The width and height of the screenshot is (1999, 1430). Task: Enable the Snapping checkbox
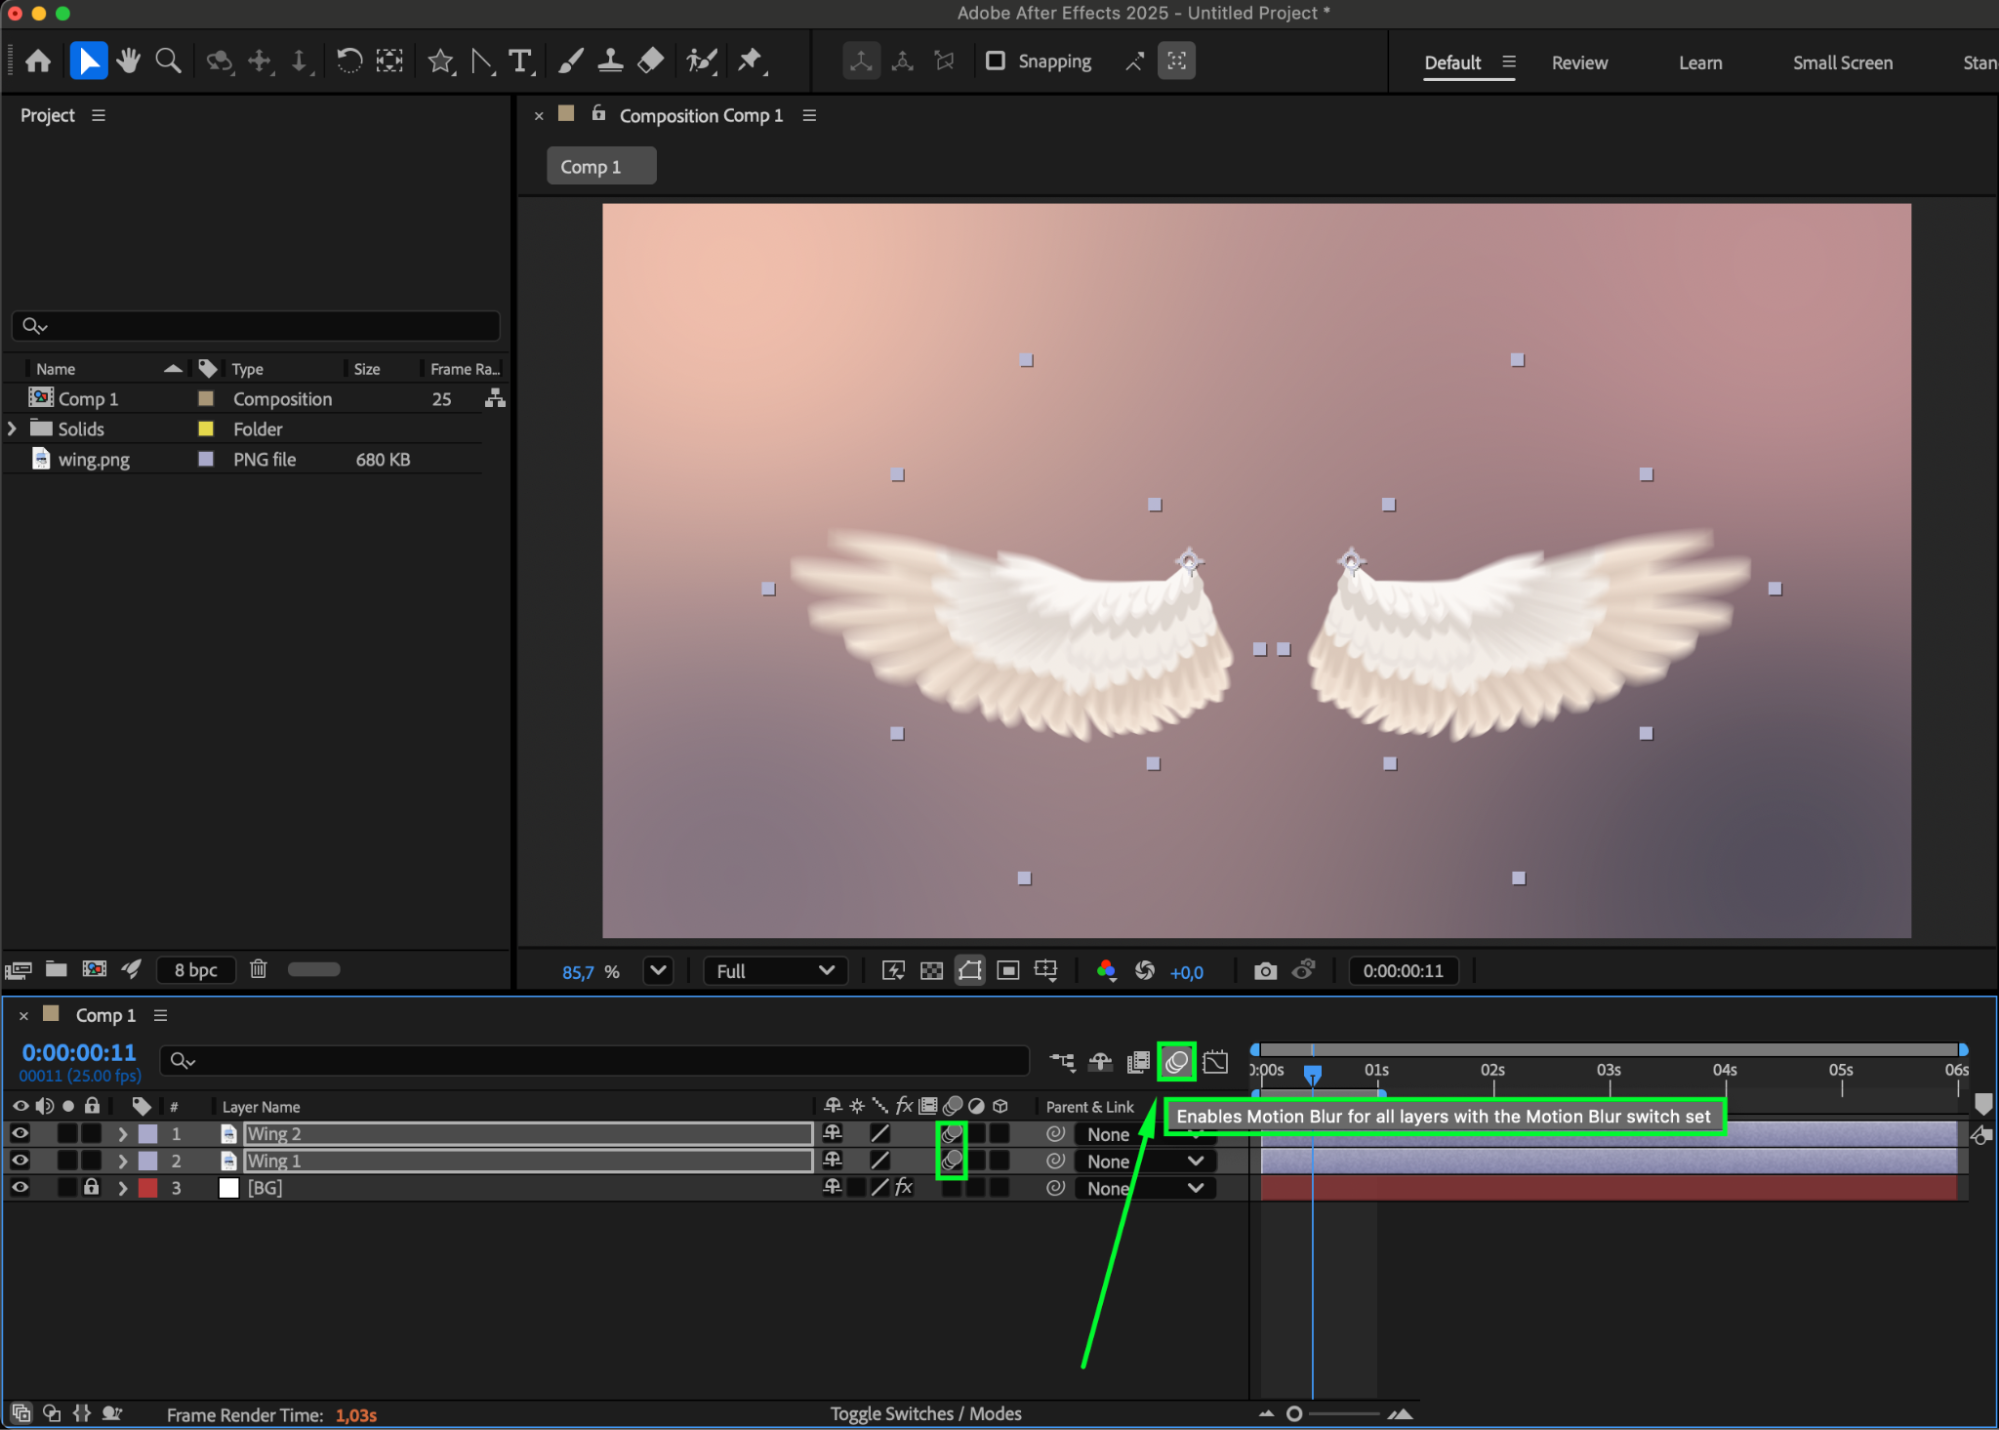[995, 61]
